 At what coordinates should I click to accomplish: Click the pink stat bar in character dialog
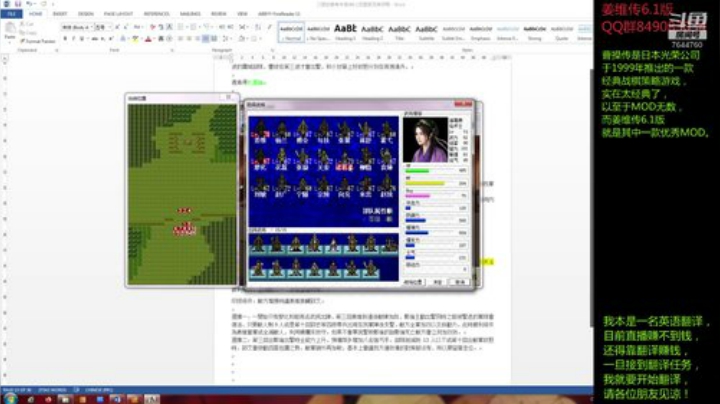click(417, 196)
